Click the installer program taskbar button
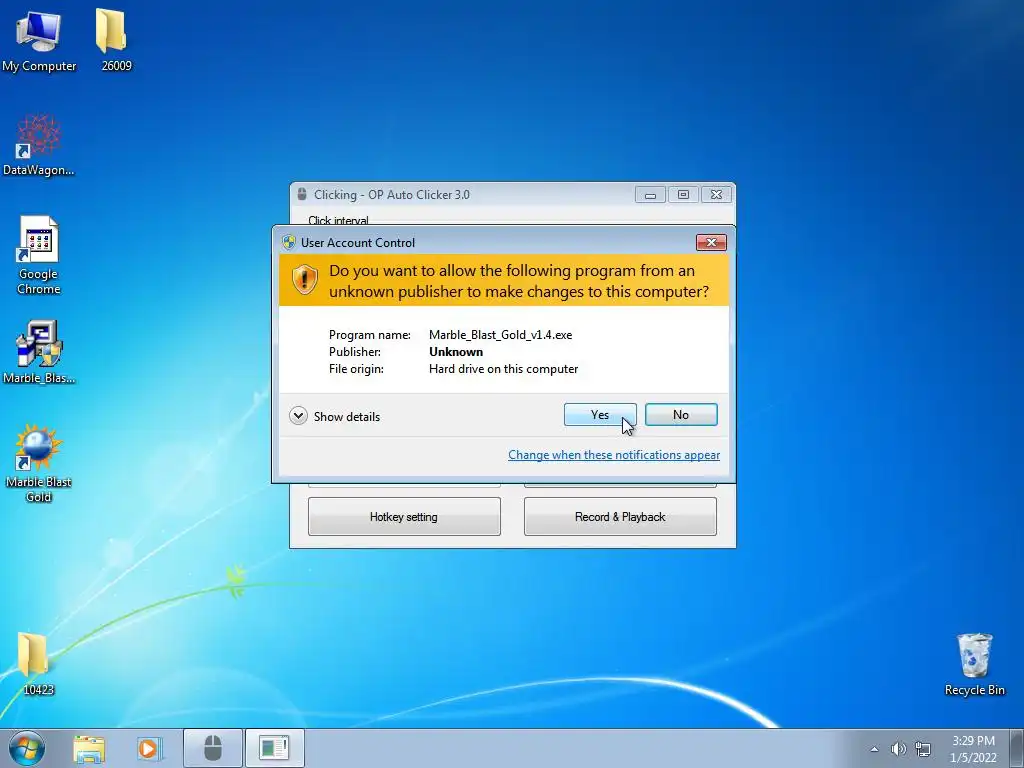 click(274, 748)
